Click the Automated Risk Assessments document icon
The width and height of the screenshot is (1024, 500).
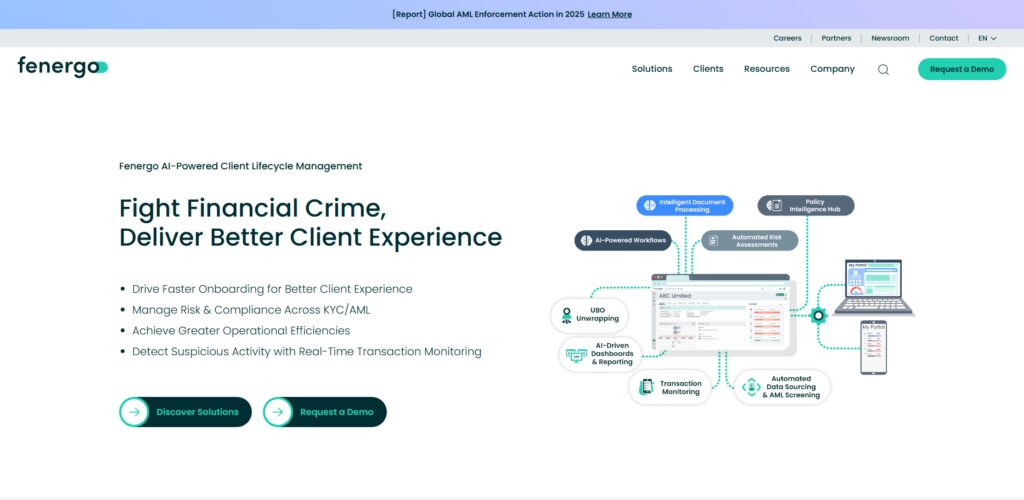tap(713, 240)
